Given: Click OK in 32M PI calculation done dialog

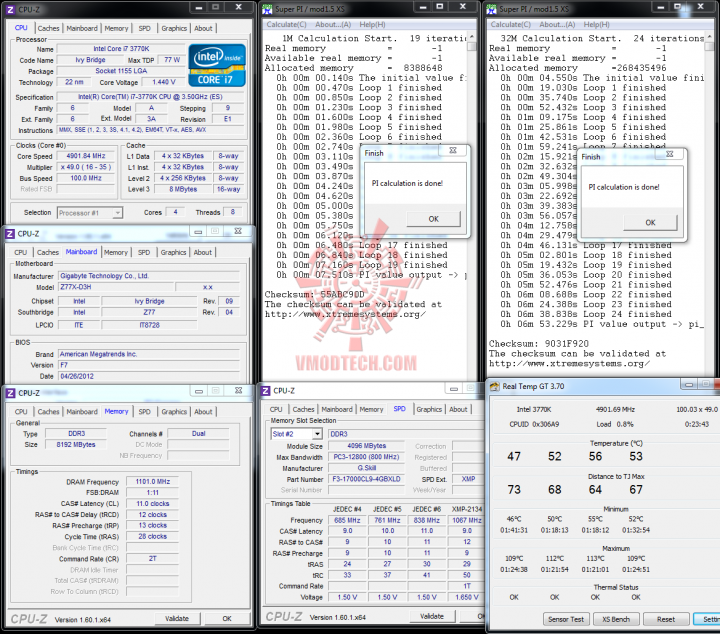Looking at the screenshot, I should coord(650,223).
